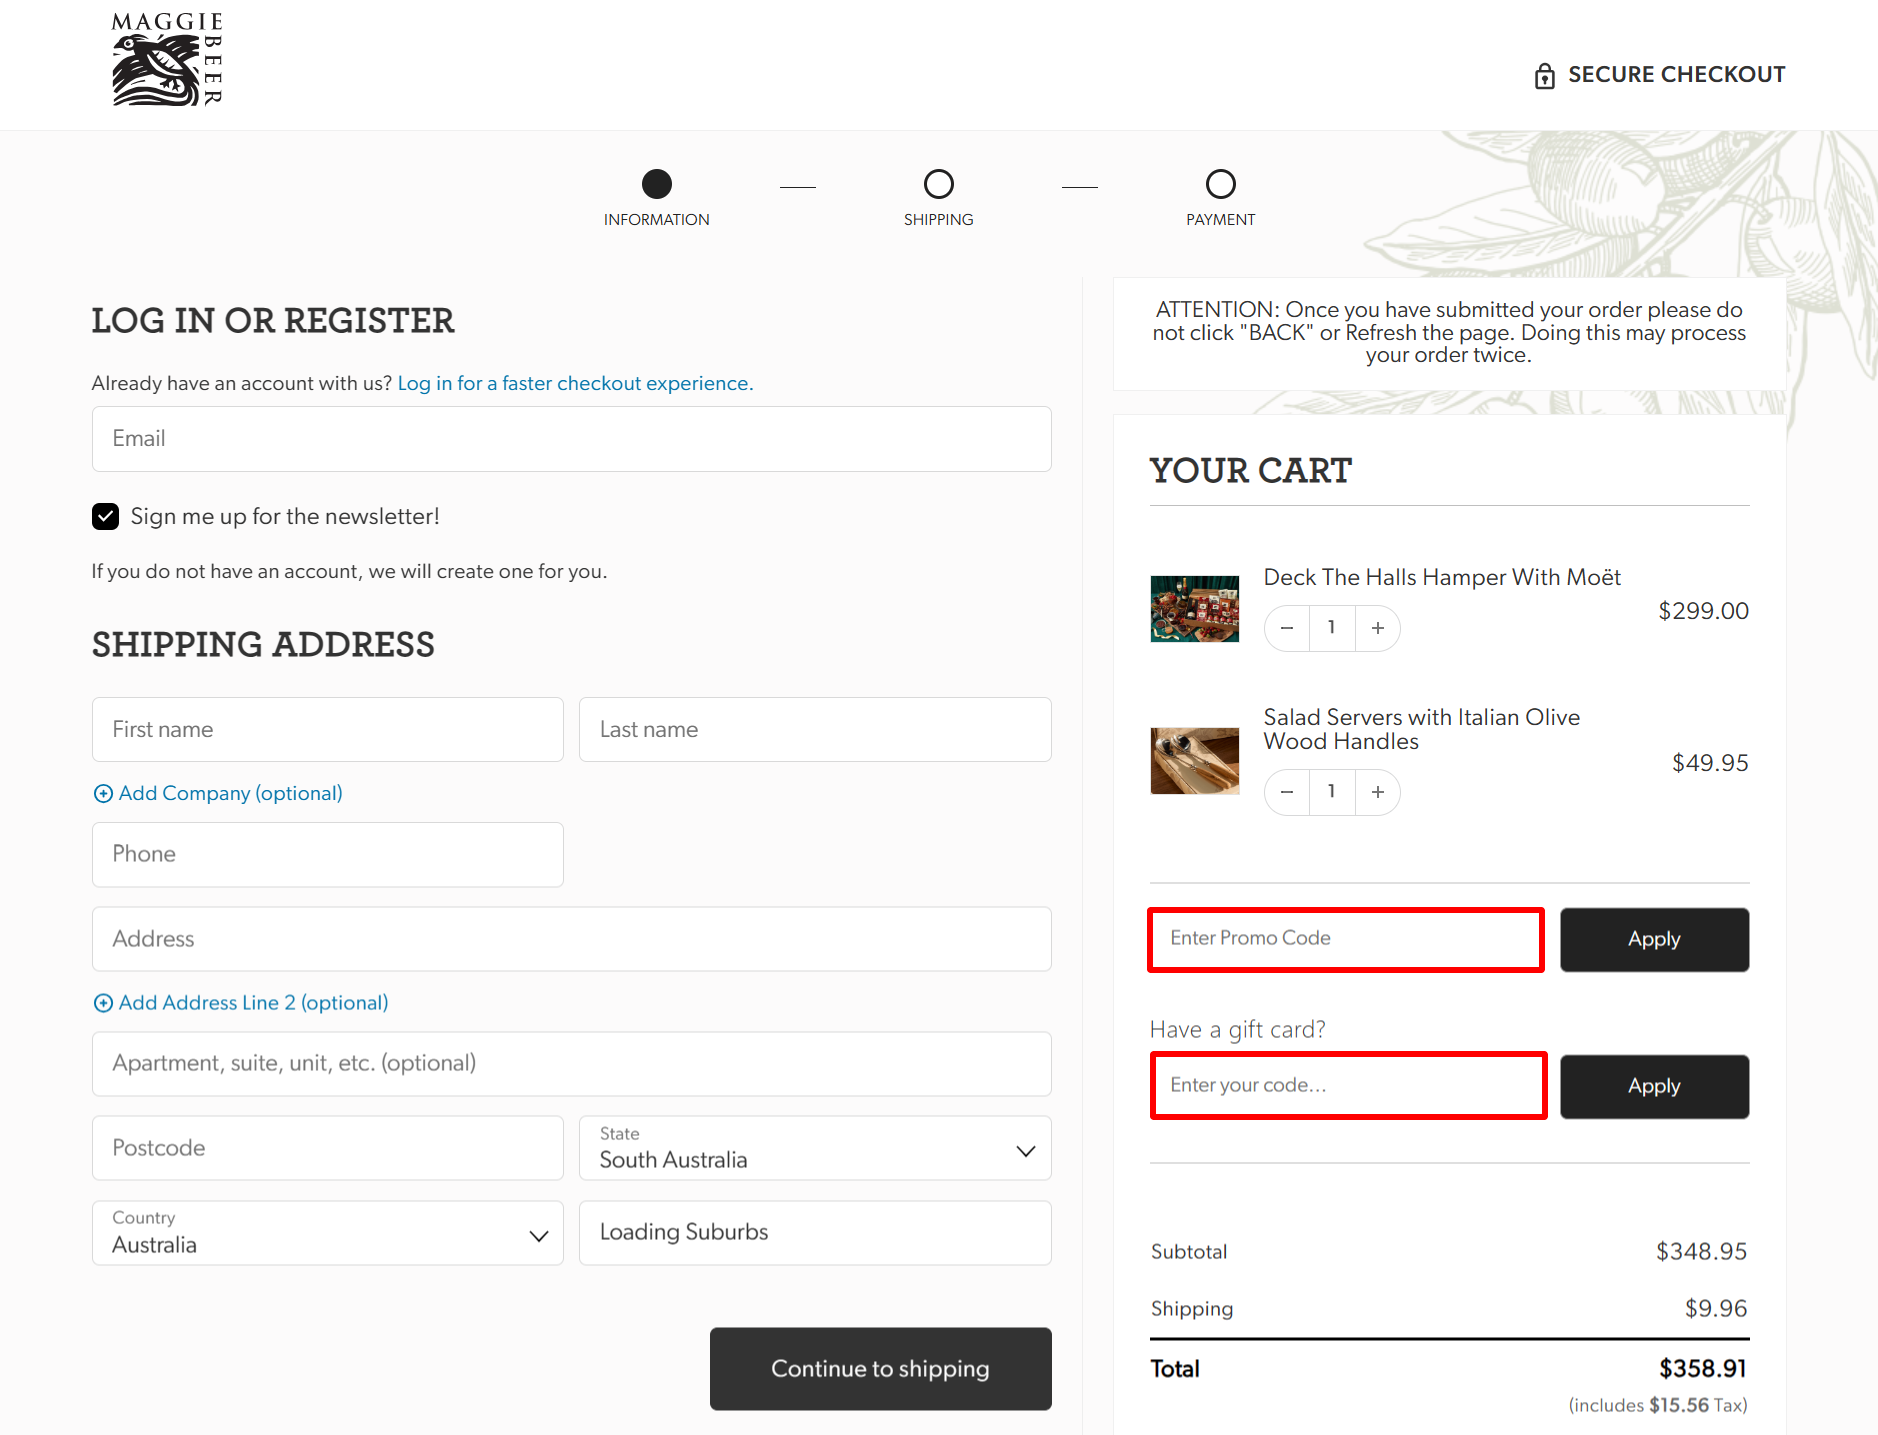Screen dimensions: 1878x1435
Task: Click the PAYMENT step circle
Action: coord(1220,184)
